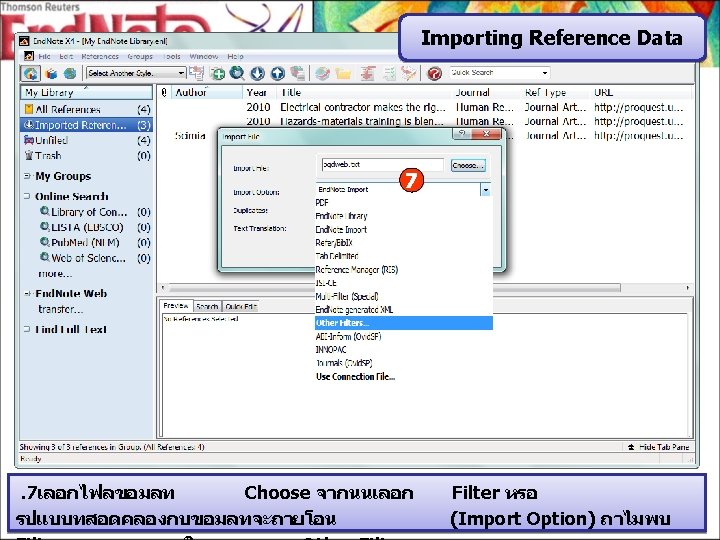
Task: Click Hide Tab Pane button
Action: 658,447
